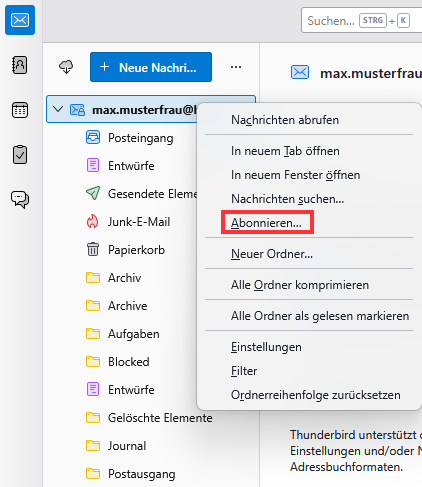Image resolution: width=422 pixels, height=487 pixels.
Task: Select Alle Ordner komprimieren
Action: (x=300, y=285)
